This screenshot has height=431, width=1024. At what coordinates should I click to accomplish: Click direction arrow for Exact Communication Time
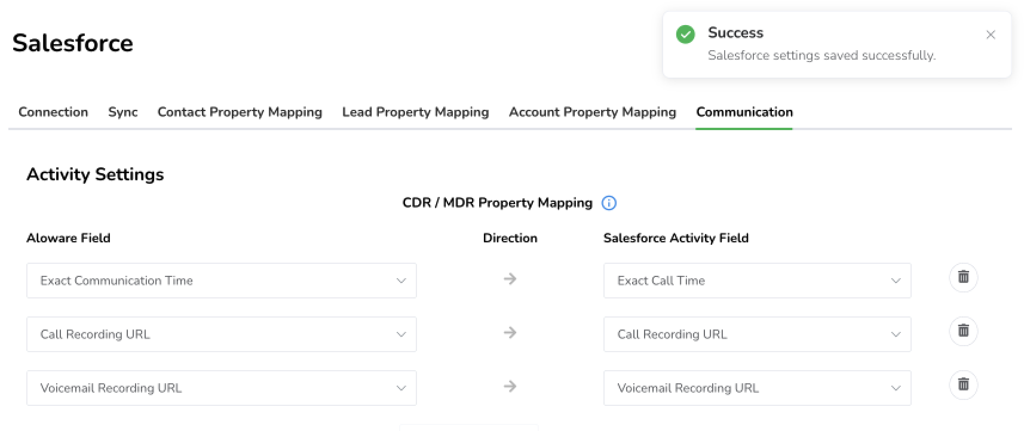[x=510, y=279]
